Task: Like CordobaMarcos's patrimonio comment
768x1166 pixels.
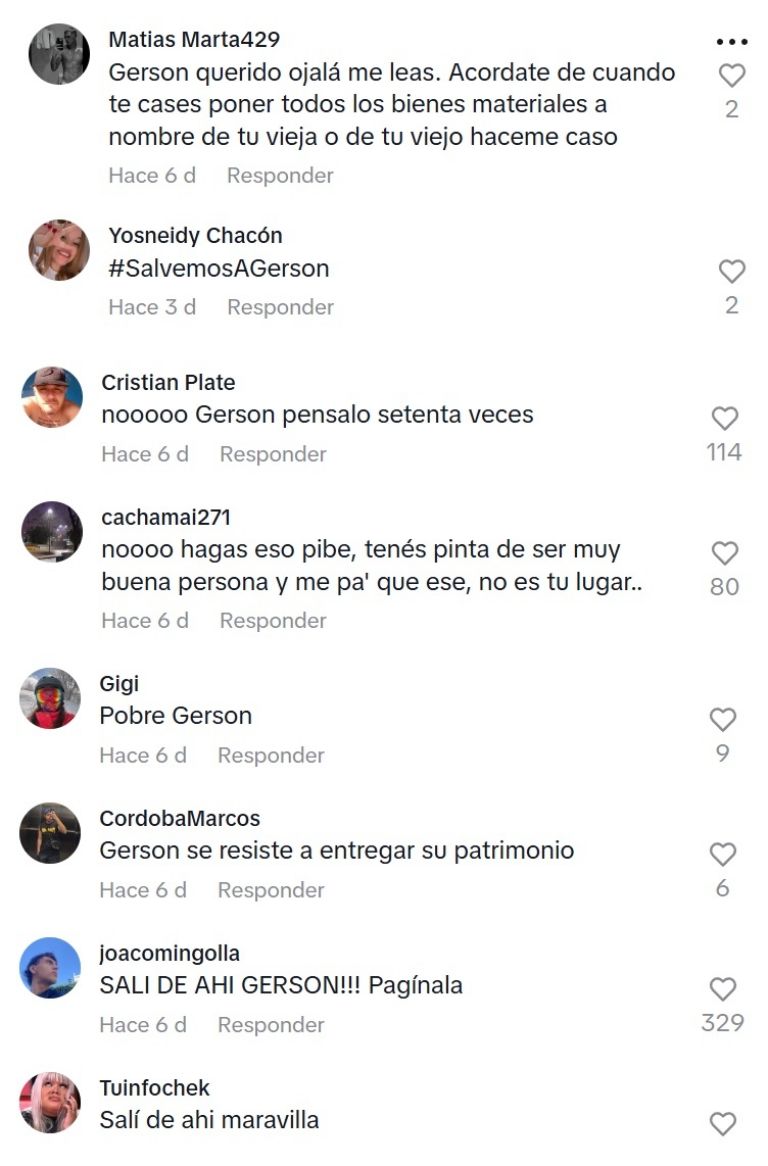Action: coord(723,854)
